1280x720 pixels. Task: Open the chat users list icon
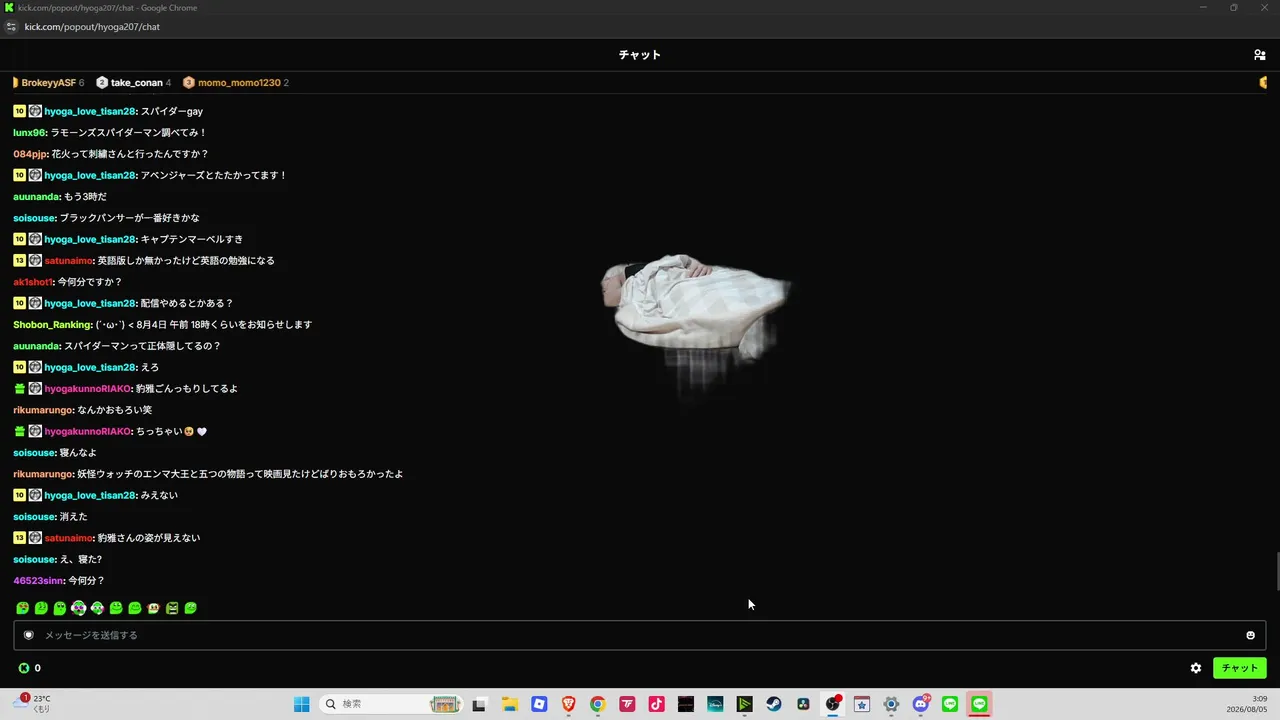[x=1259, y=55]
